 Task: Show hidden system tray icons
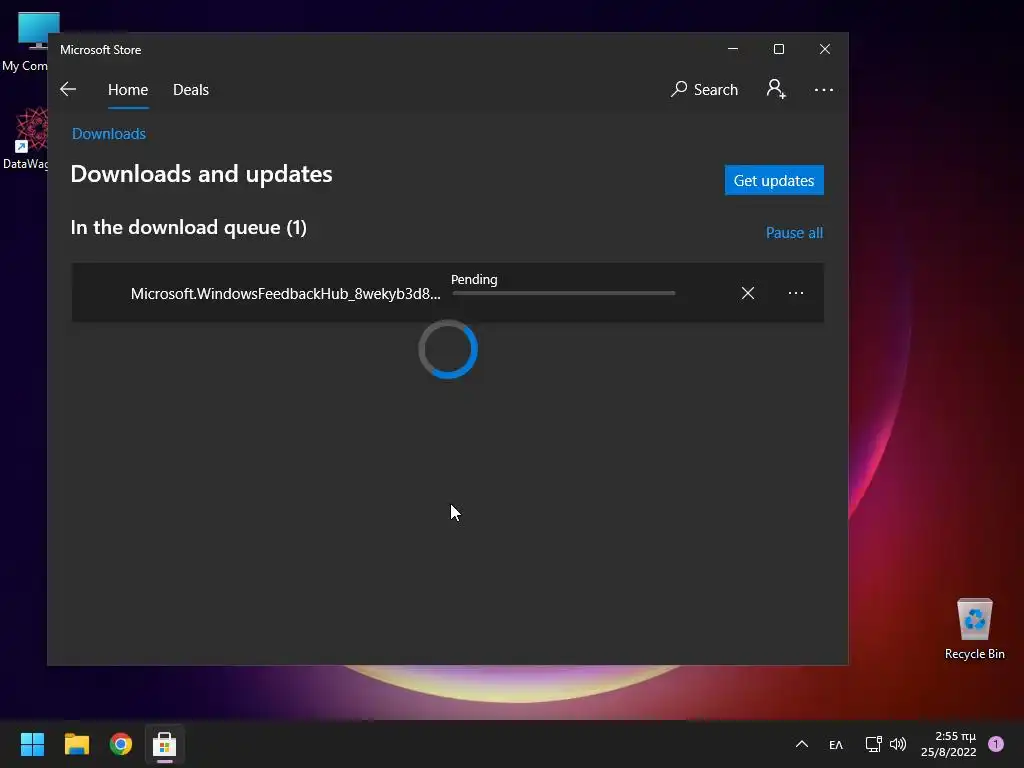802,744
